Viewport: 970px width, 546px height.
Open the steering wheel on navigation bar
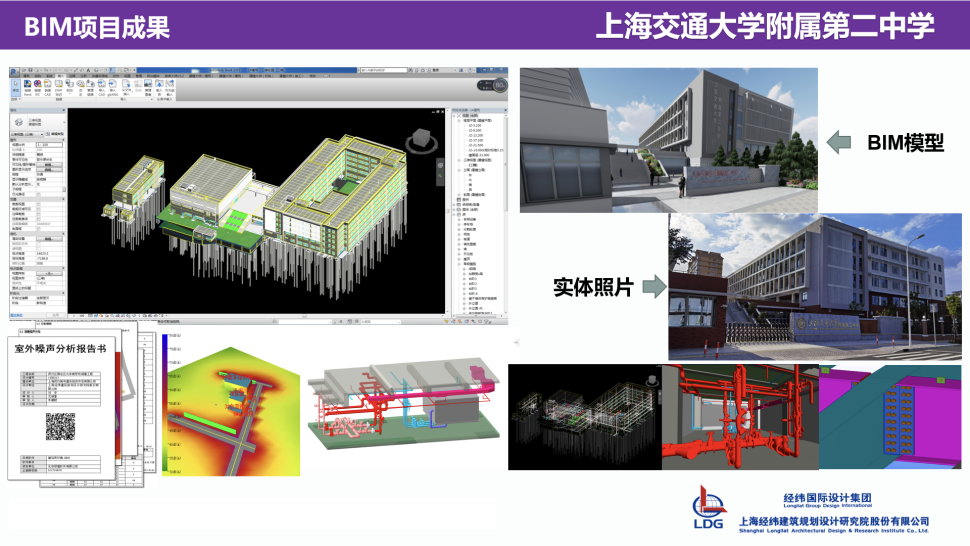(440, 165)
